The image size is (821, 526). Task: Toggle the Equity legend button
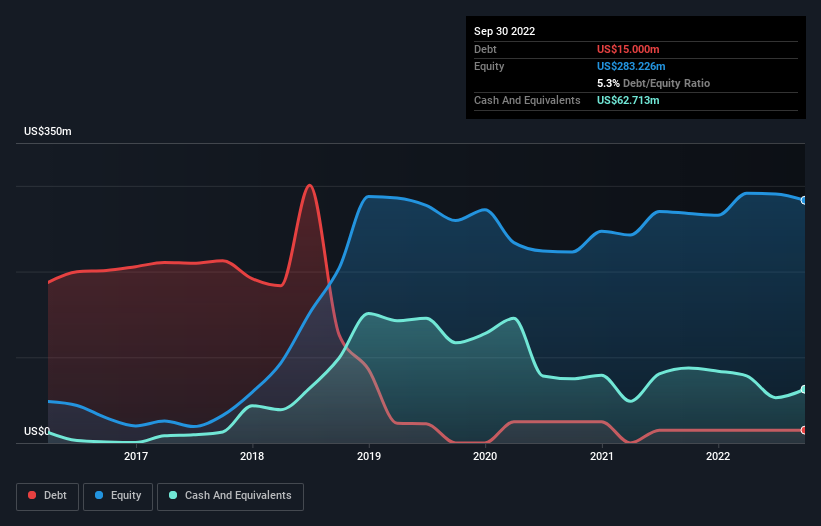coord(118,496)
